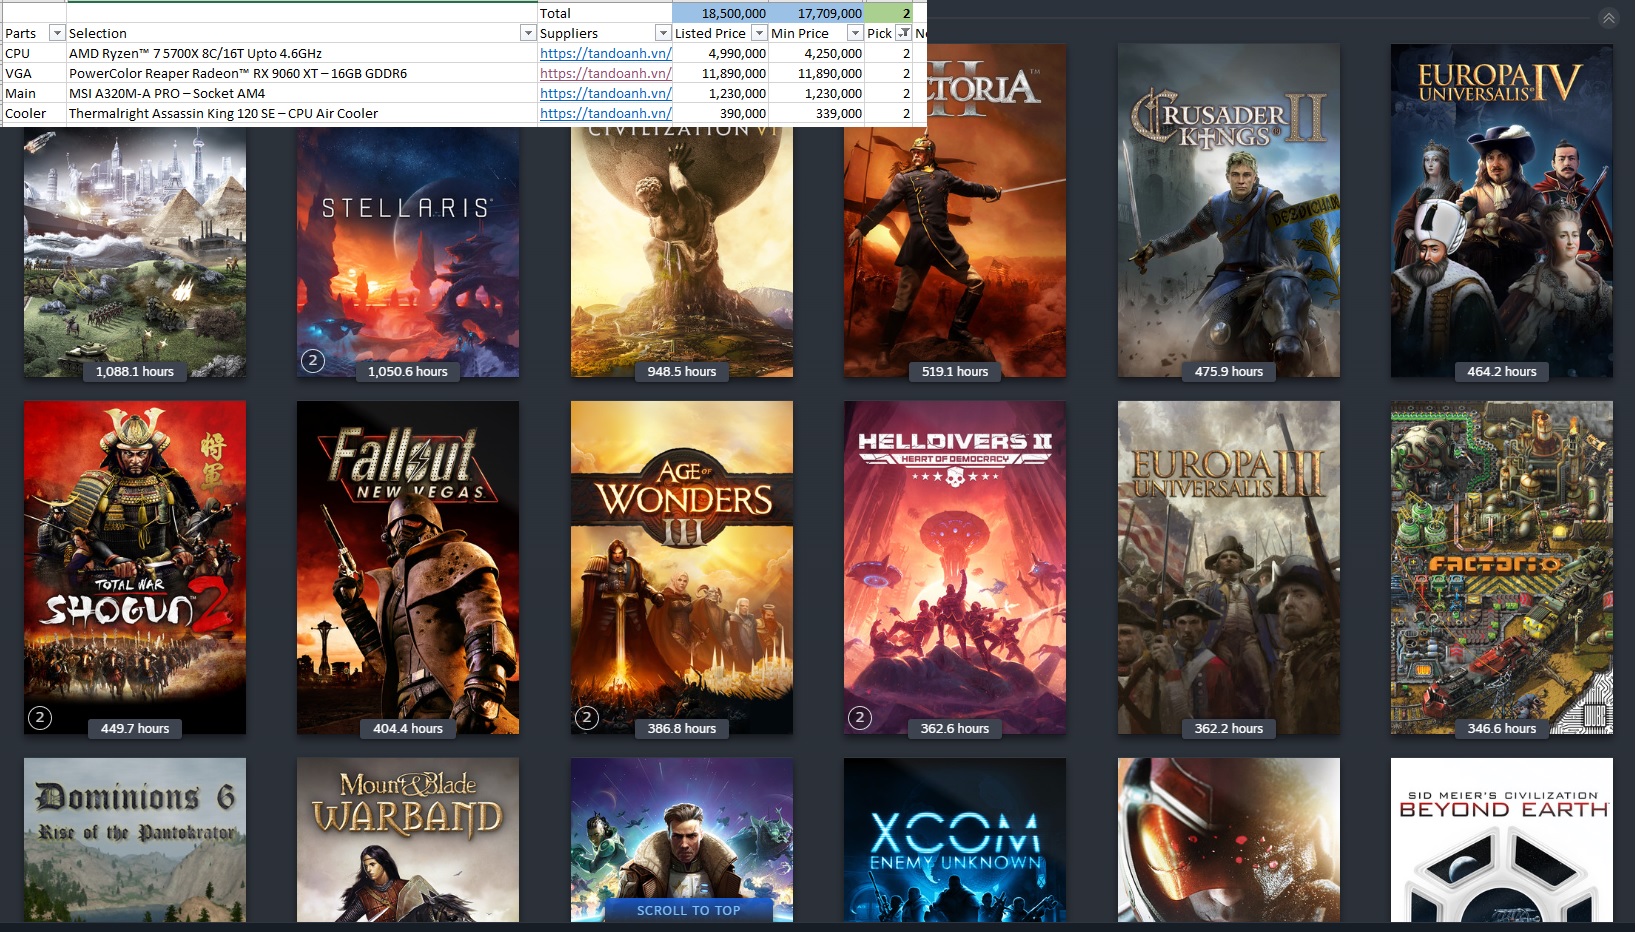
Task: Open tandoanh.vn link in the Main row
Action: click(x=605, y=93)
